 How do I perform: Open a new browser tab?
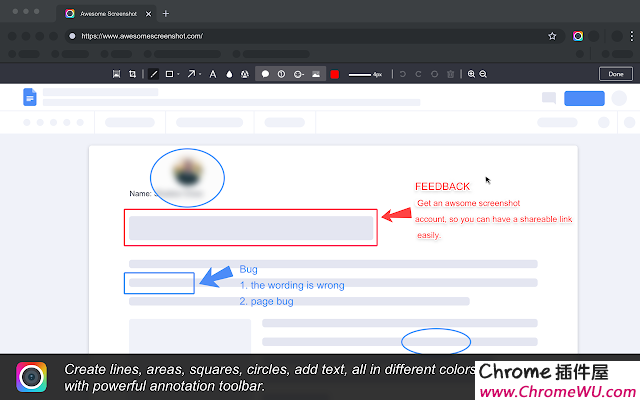[166, 14]
